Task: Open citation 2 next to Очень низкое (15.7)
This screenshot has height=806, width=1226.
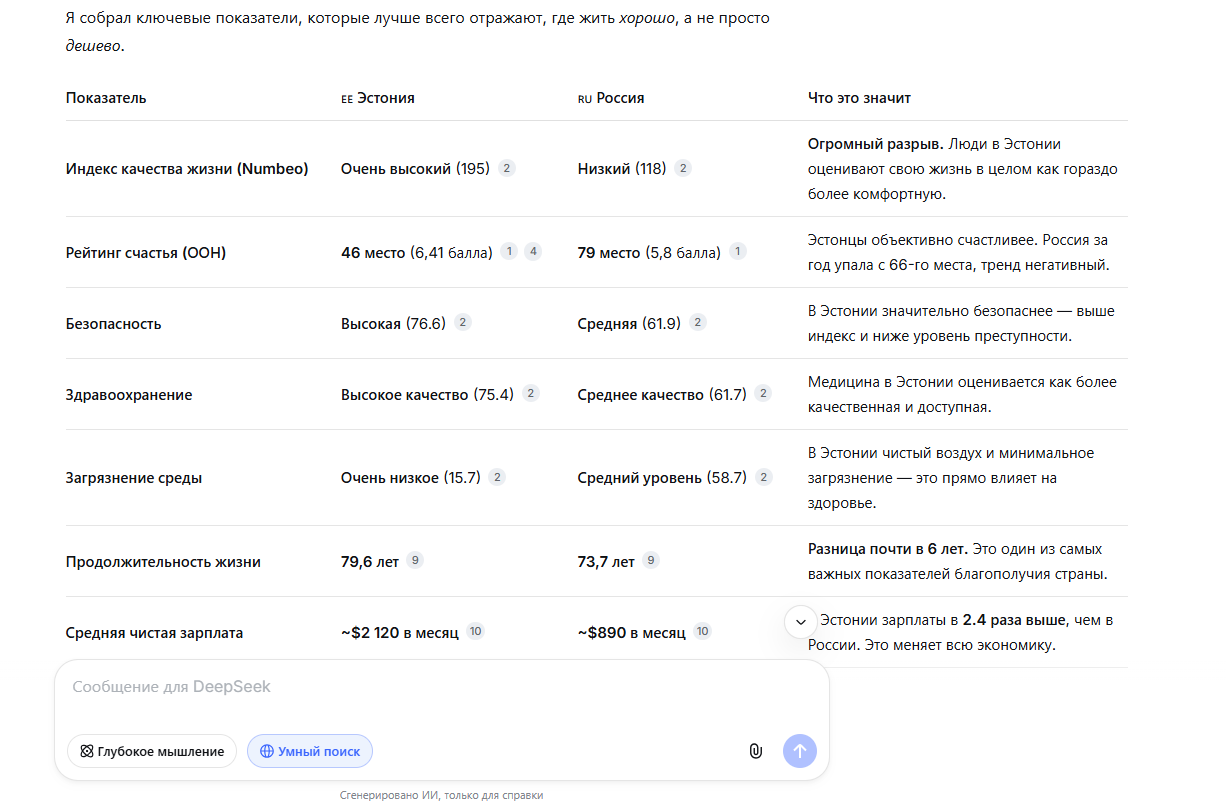Action: (x=497, y=477)
